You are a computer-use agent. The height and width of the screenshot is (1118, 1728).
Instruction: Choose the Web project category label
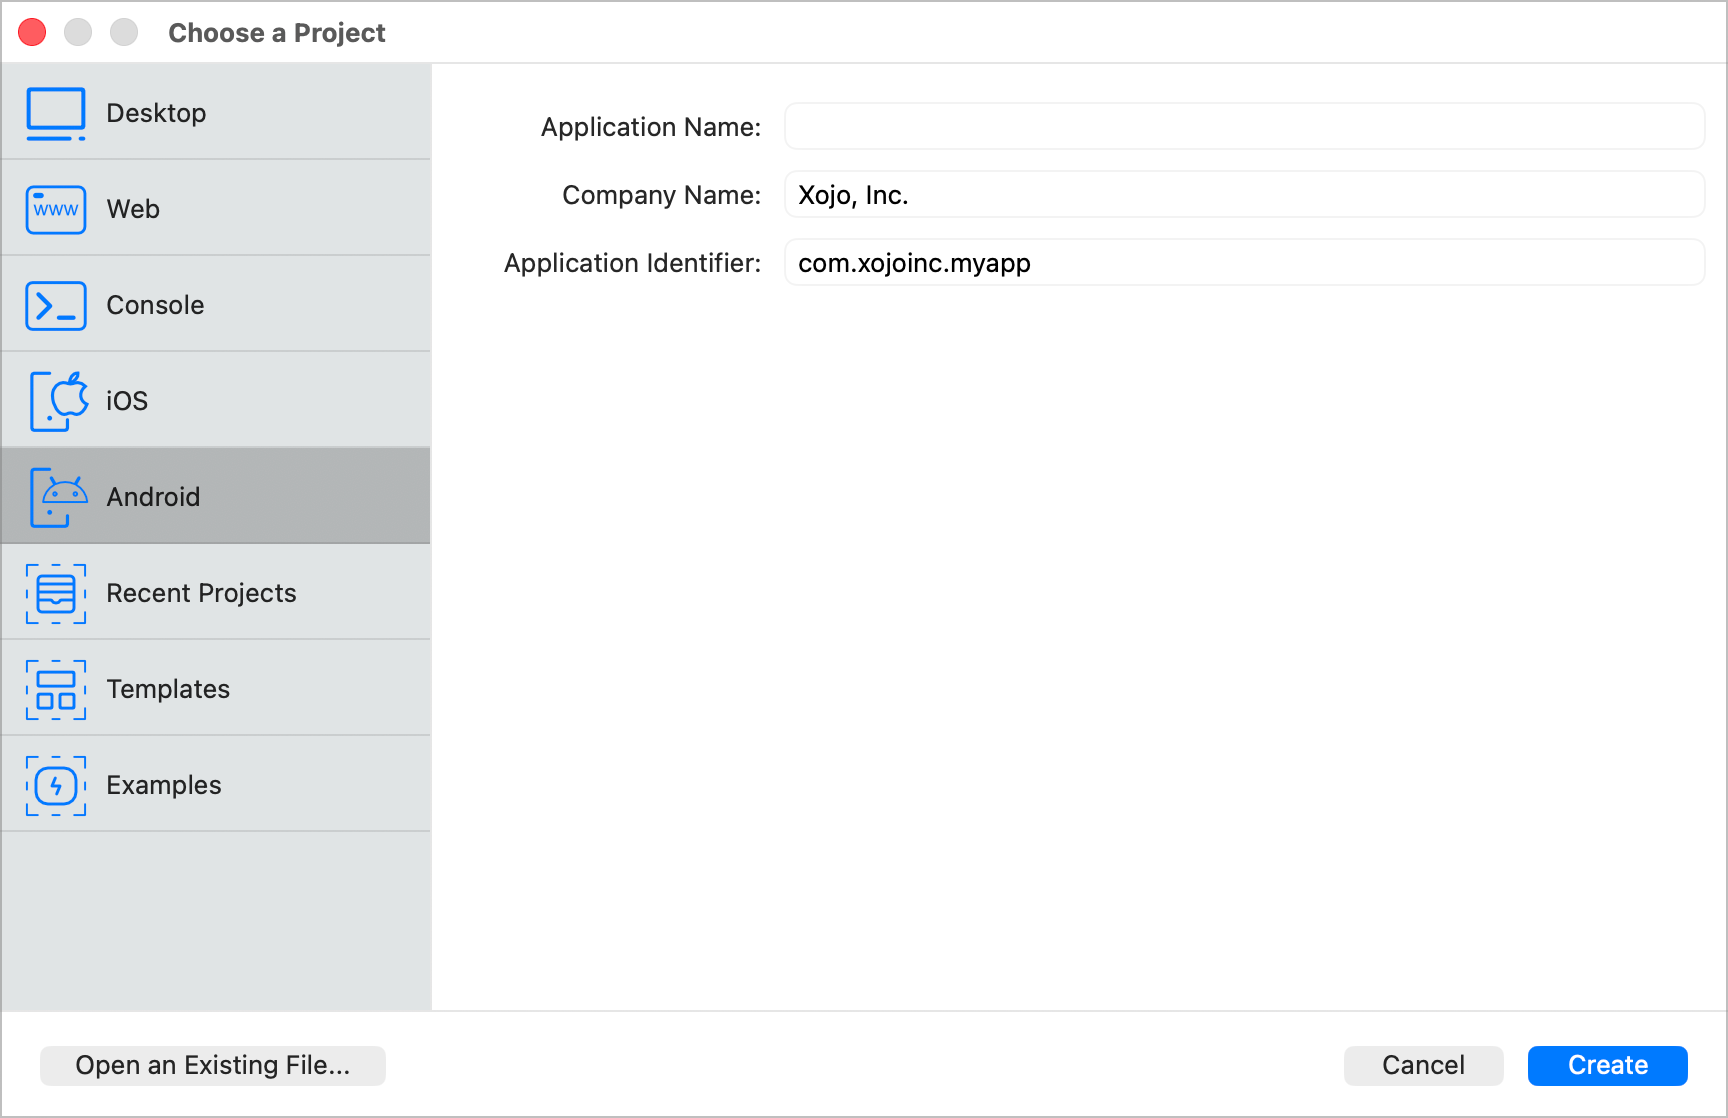(133, 209)
